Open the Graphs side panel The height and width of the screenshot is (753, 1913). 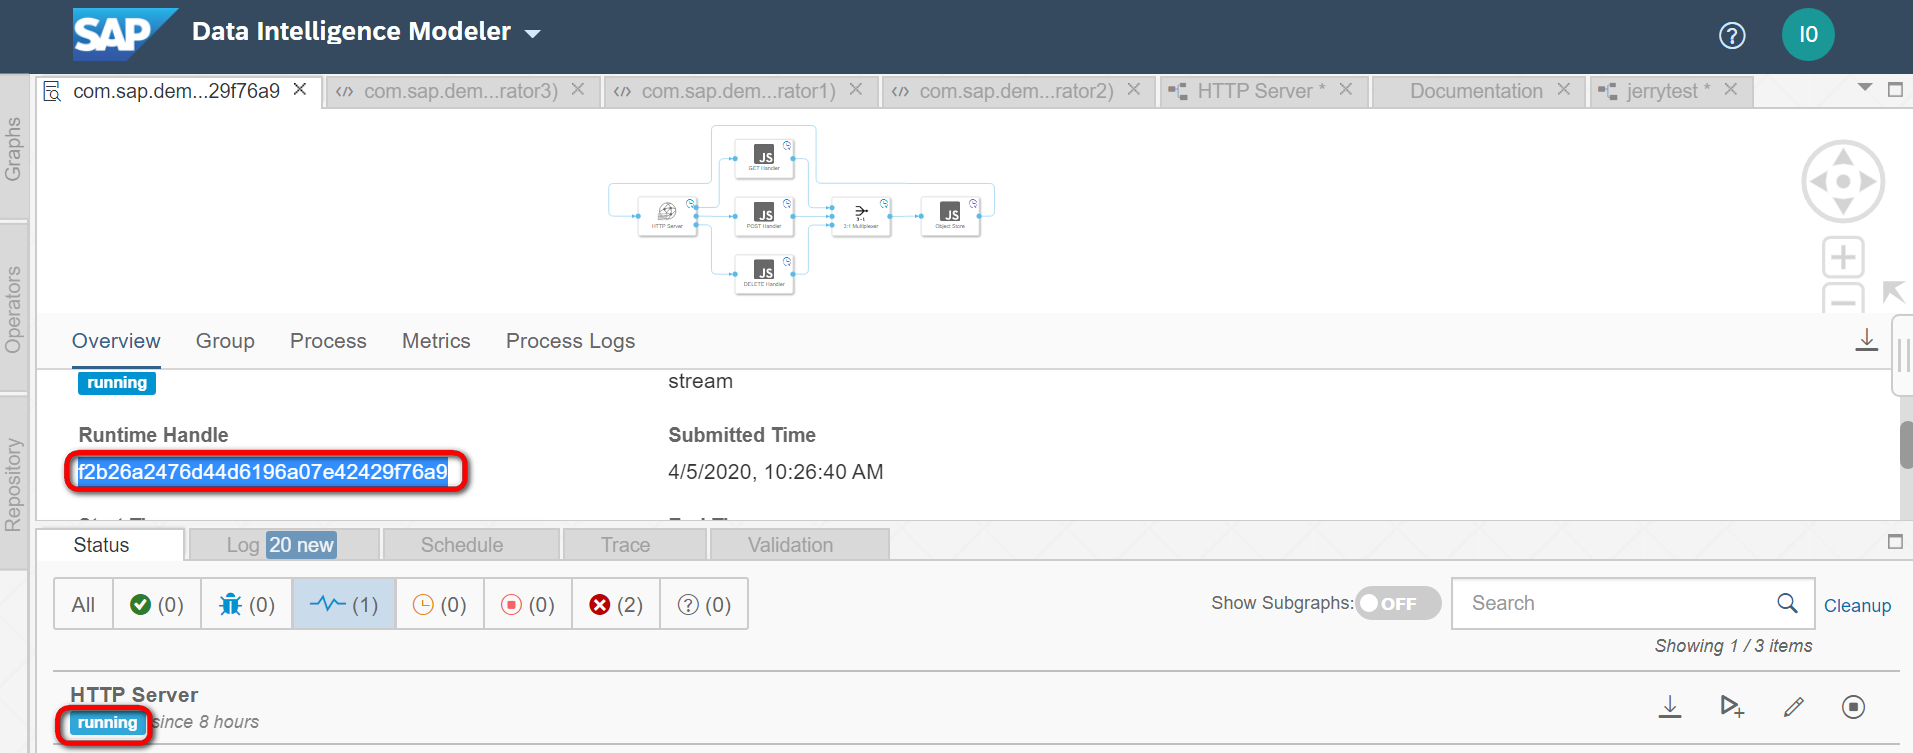click(x=13, y=149)
